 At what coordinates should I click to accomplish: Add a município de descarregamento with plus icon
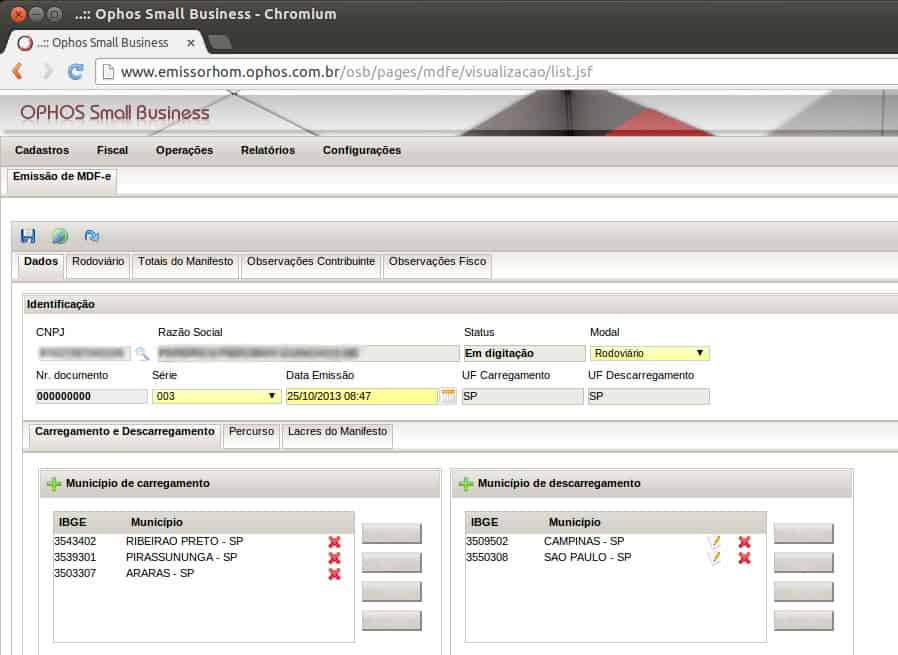point(466,484)
